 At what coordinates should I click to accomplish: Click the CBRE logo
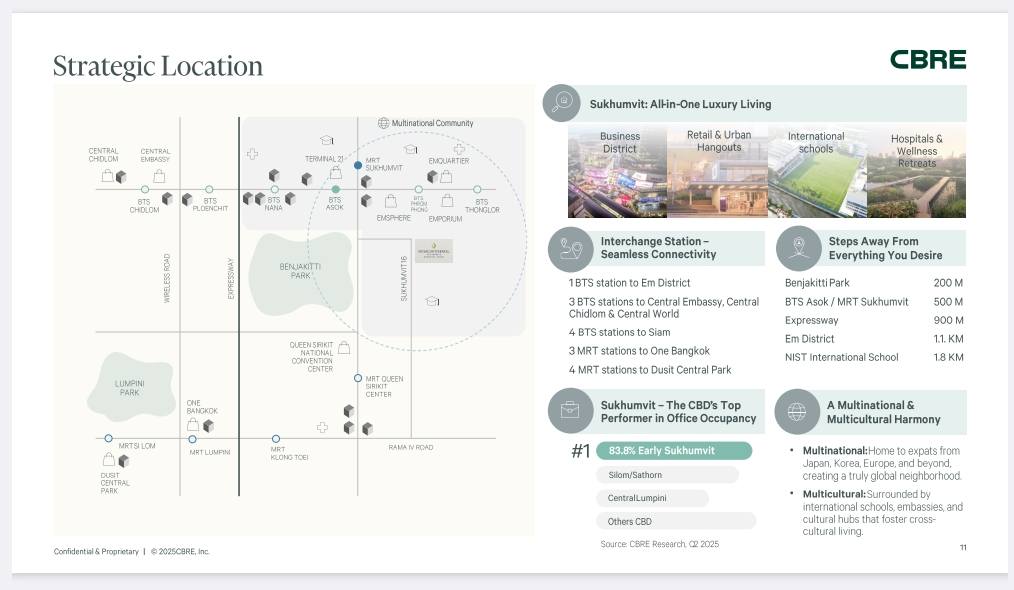928,60
